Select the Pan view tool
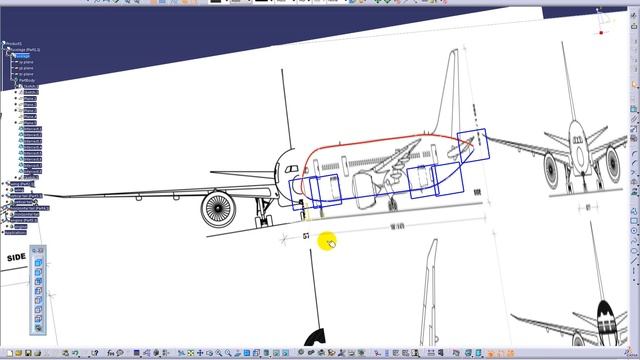 tap(200, 353)
